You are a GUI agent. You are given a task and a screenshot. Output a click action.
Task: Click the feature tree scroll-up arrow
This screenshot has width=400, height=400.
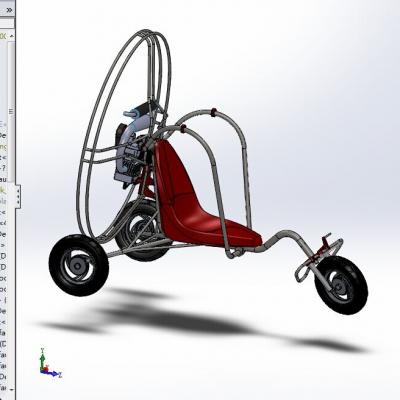(x=12, y=36)
